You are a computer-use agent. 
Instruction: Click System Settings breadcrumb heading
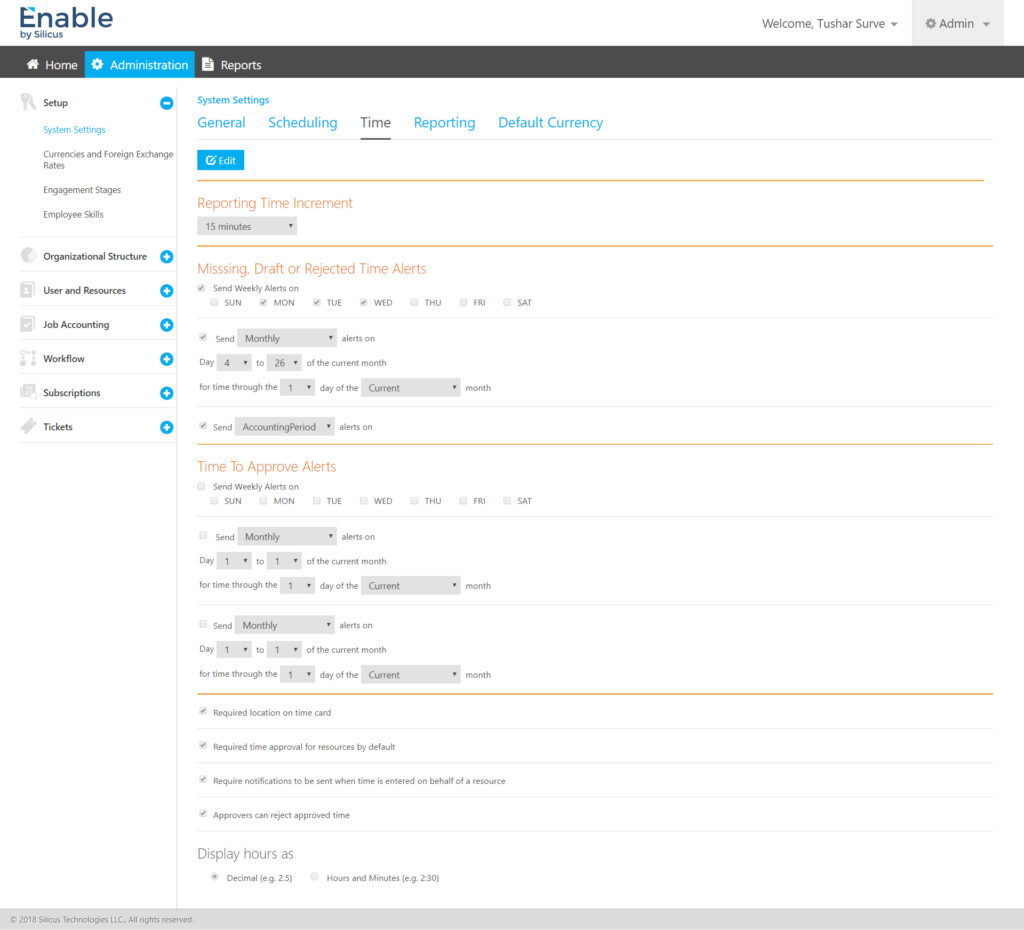click(x=233, y=100)
